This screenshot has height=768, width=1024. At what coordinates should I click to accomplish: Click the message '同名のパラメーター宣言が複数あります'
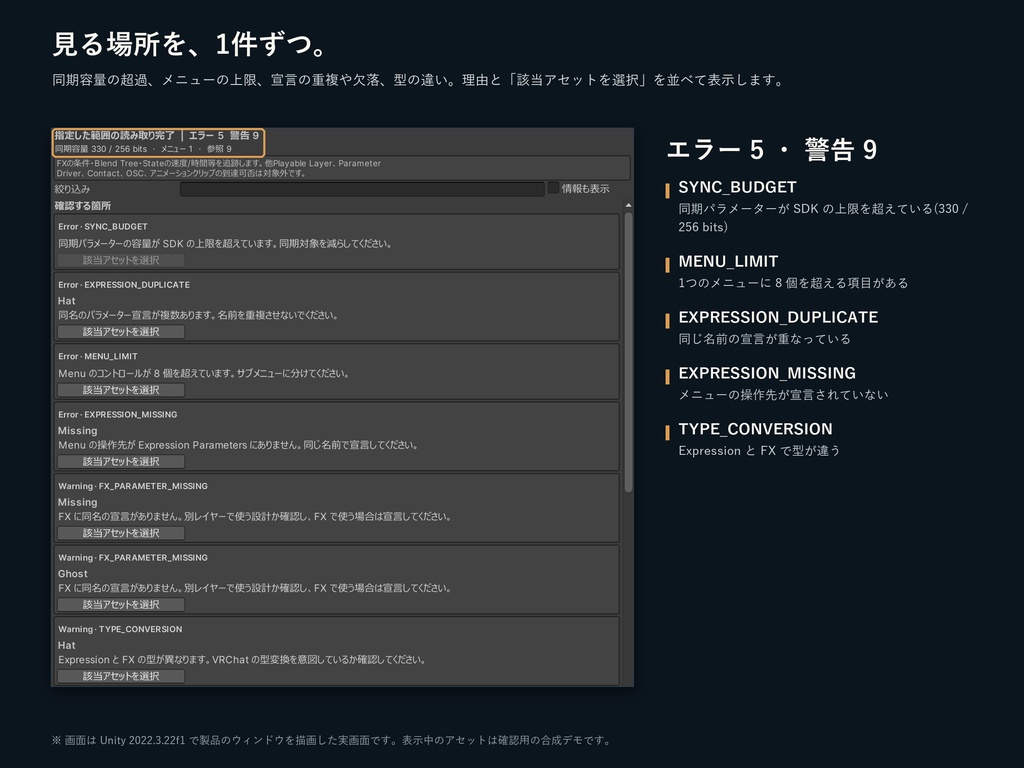click(x=199, y=315)
